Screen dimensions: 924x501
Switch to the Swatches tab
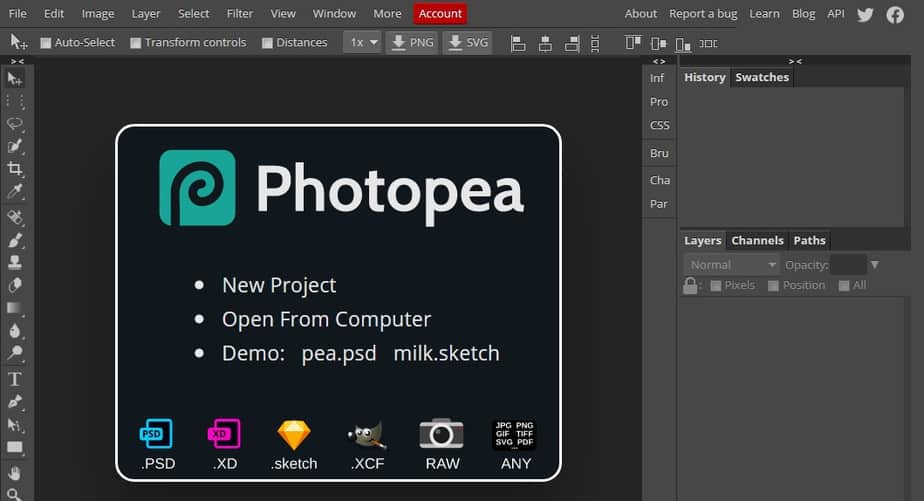762,77
